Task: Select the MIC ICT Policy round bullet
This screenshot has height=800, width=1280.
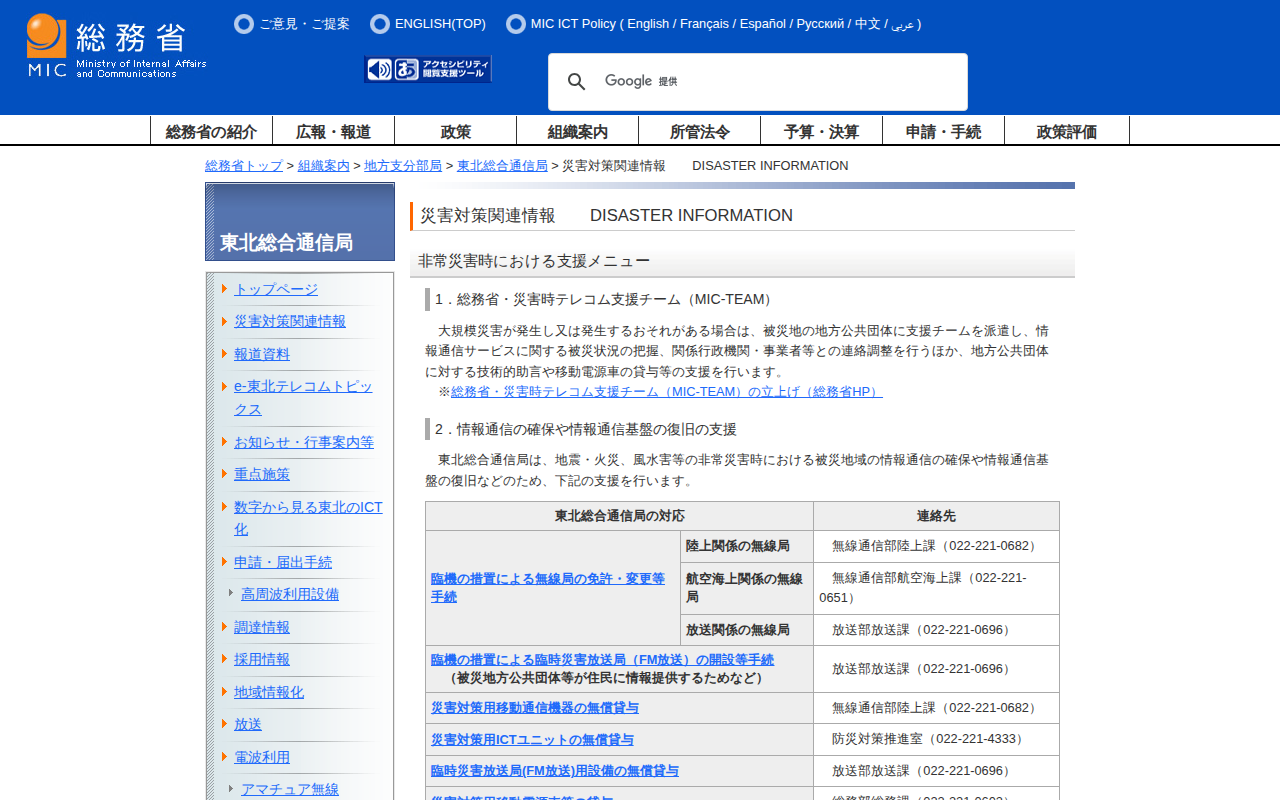Action: point(516,24)
